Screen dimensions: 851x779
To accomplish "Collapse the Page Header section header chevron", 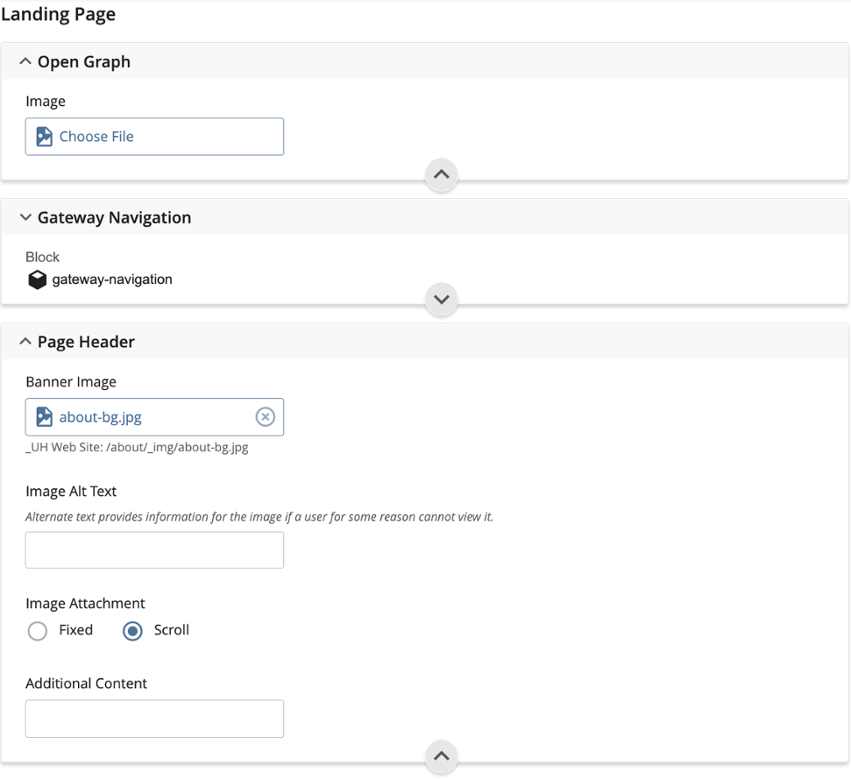I will (x=25, y=341).
